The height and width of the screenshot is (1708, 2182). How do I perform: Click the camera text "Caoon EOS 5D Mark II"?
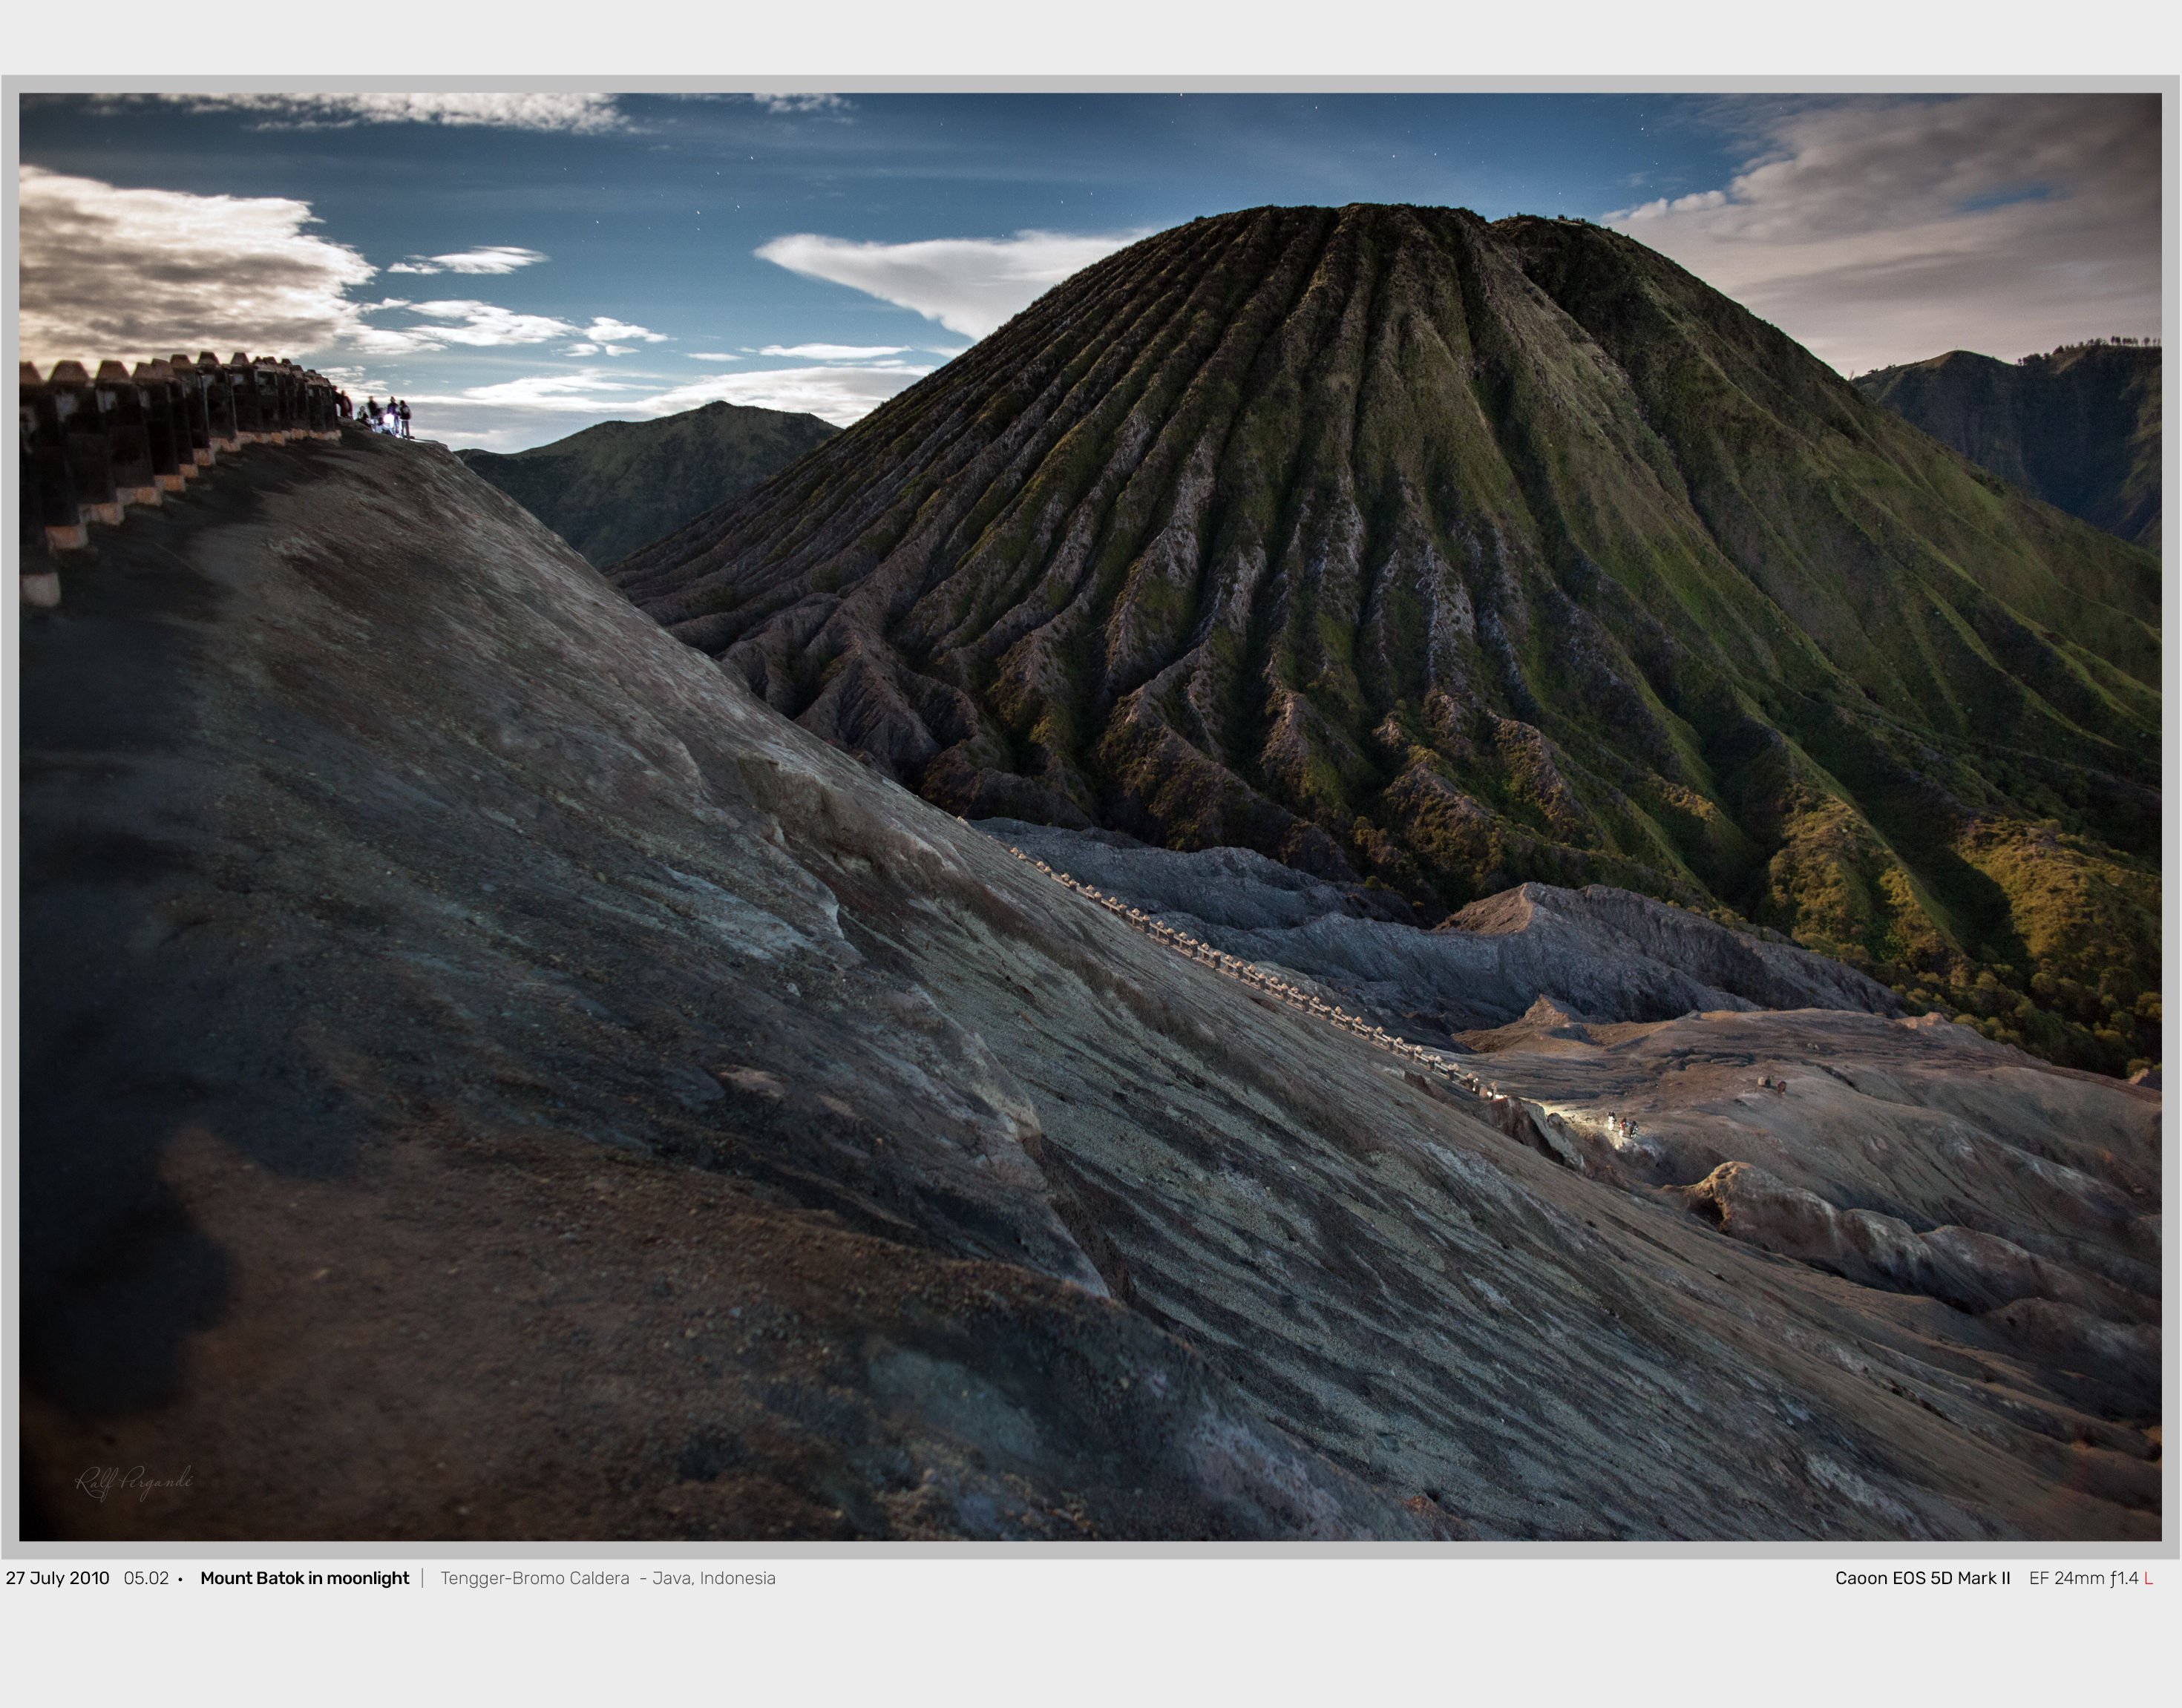tap(1922, 1578)
